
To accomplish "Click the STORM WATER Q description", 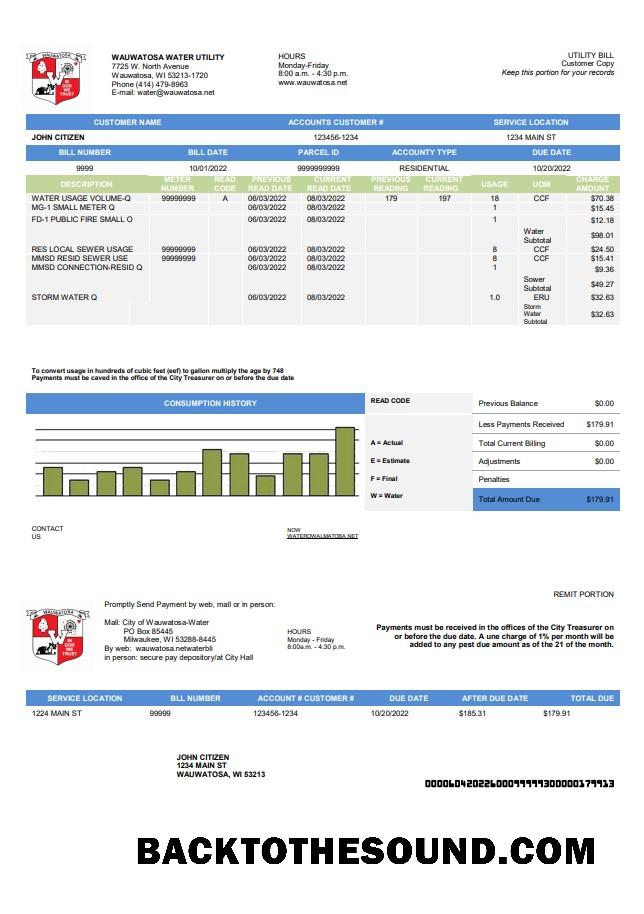I will (x=64, y=297).
